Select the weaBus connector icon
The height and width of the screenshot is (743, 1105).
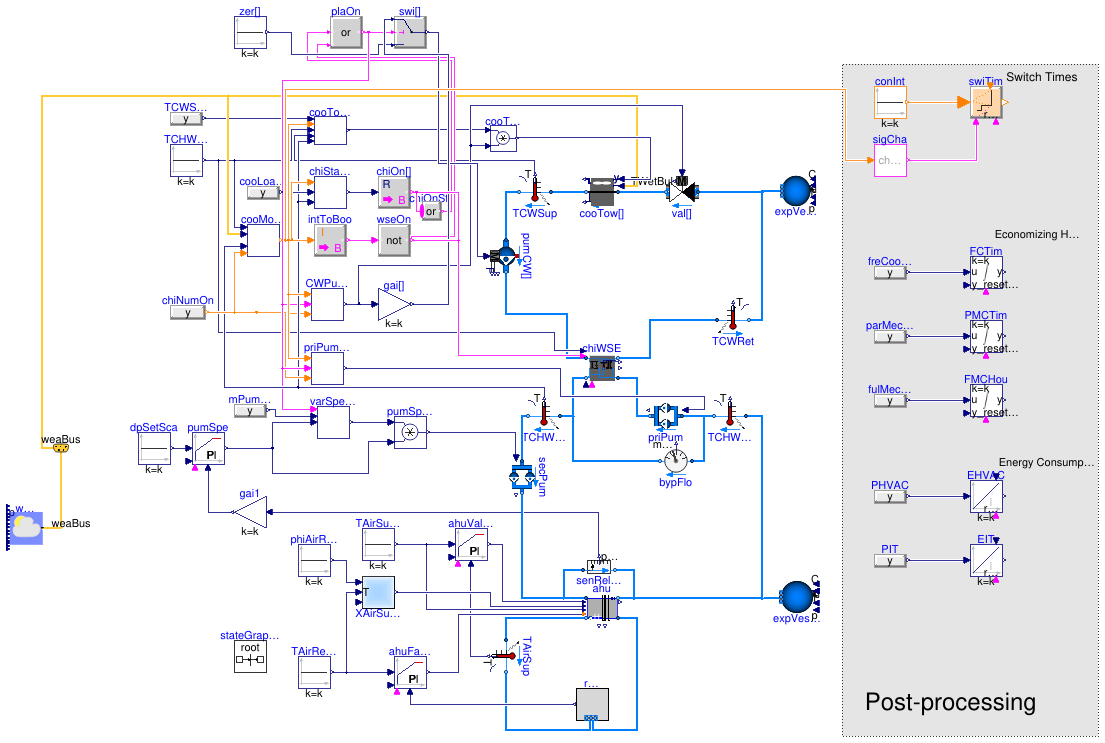(61, 448)
